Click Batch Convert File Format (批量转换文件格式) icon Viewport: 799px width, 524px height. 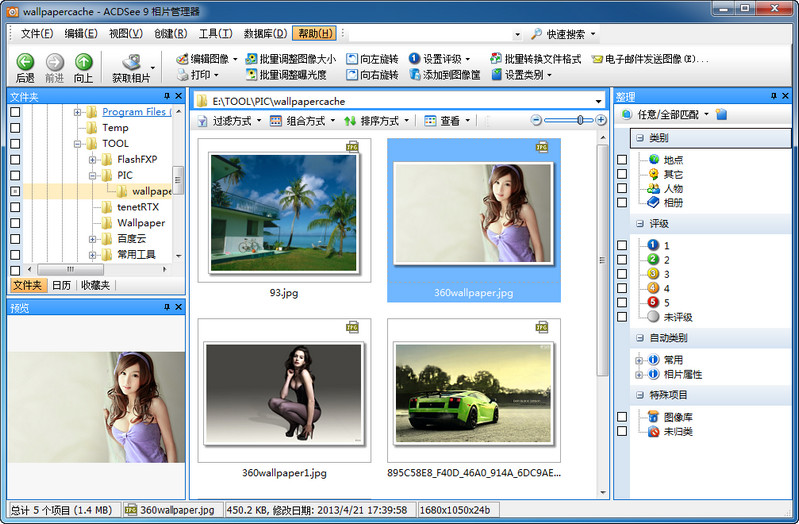tap(496, 59)
